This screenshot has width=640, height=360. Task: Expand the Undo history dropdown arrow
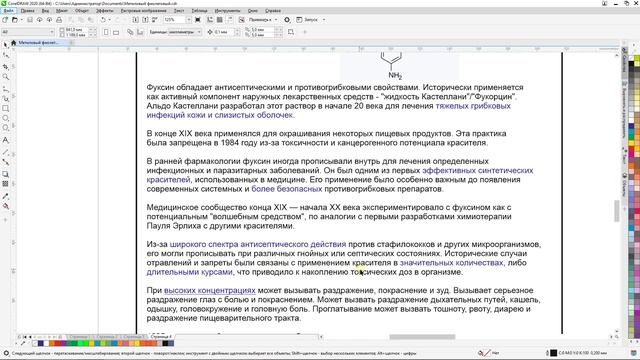(110, 20)
